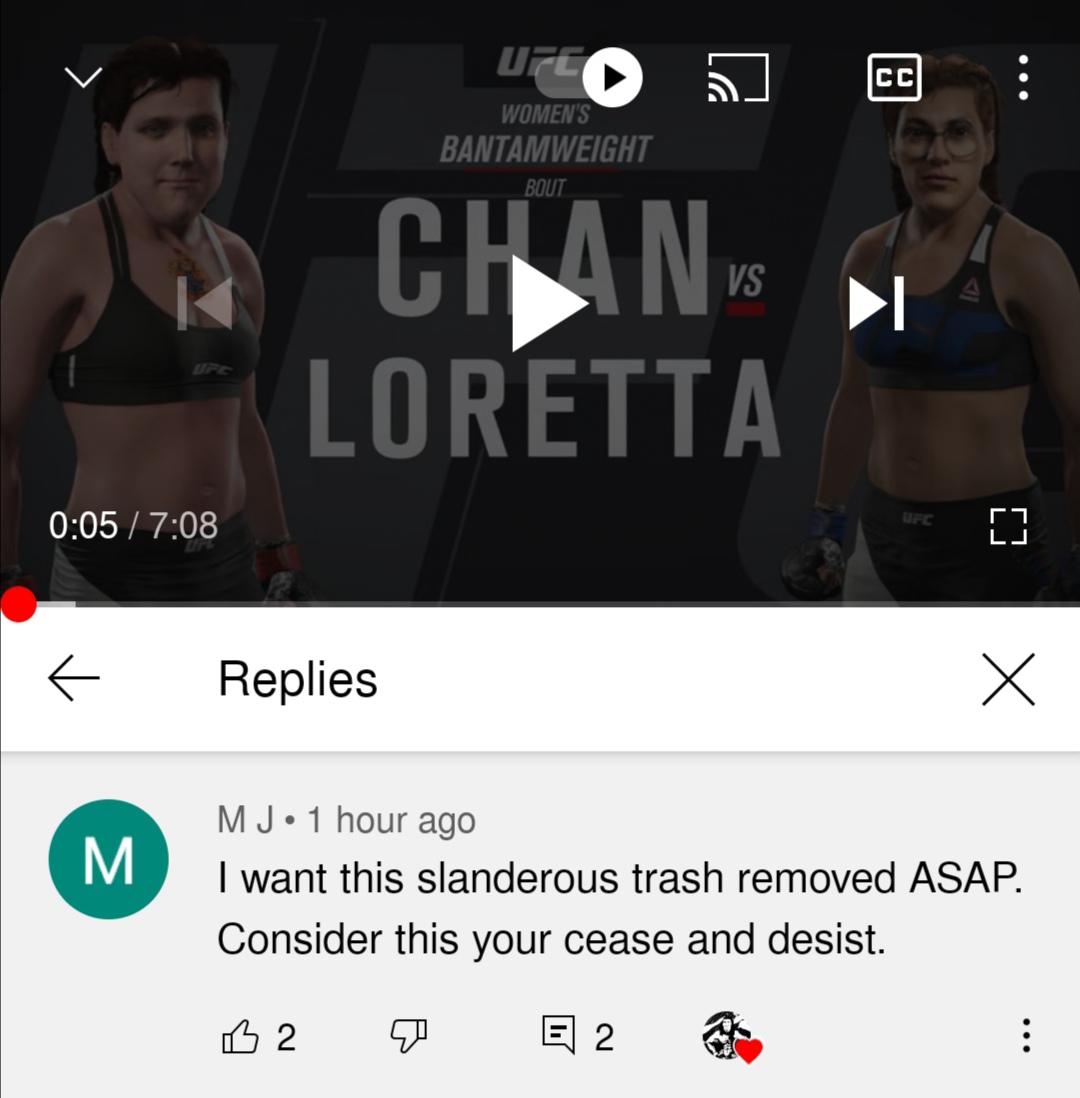The height and width of the screenshot is (1098, 1080).
Task: Open the video's three-dot options menu
Action: [x=1023, y=77]
